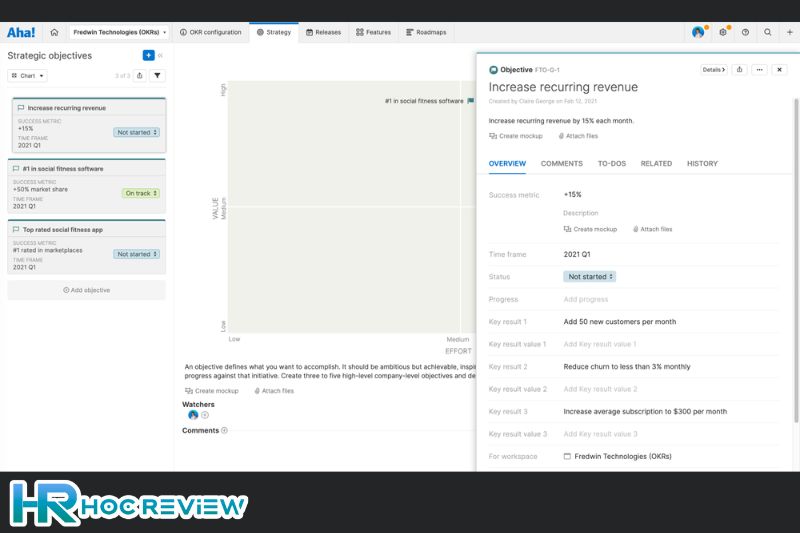Change On track status dropdown
Screen dimensions: 800x533
tap(141, 193)
